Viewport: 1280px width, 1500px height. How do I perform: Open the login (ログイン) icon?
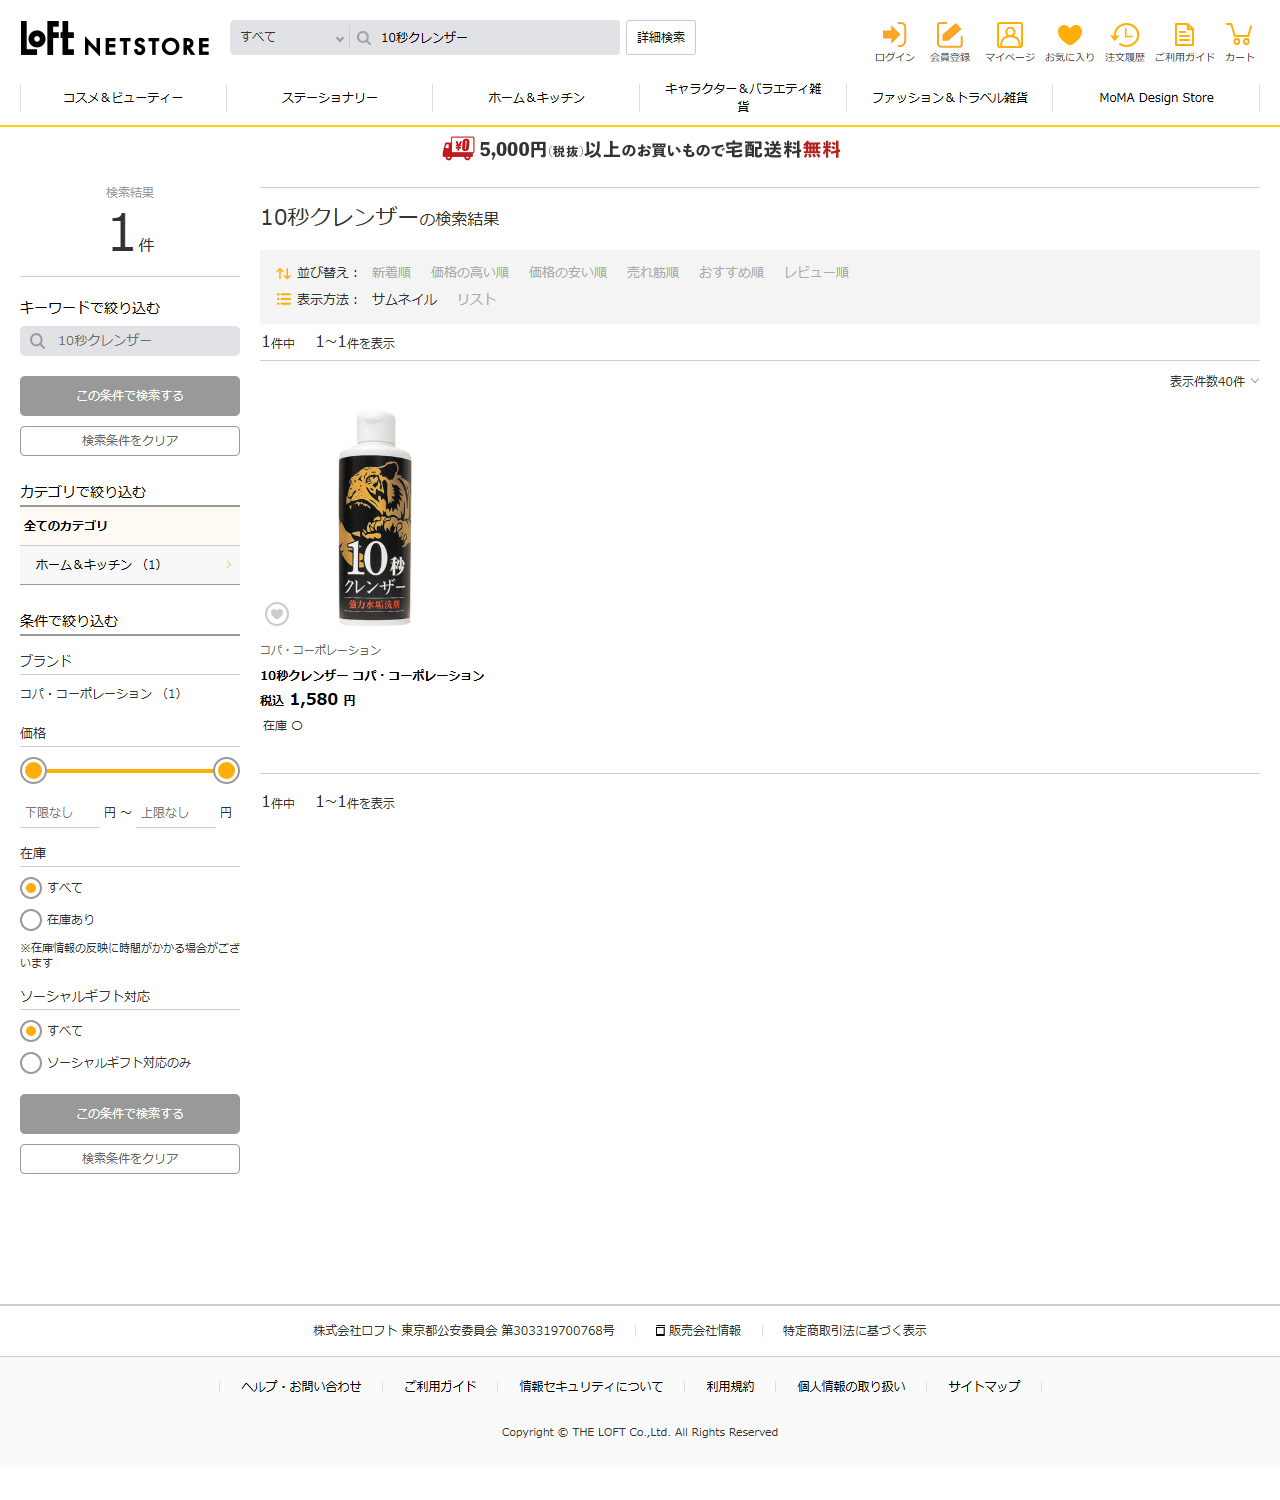click(894, 42)
